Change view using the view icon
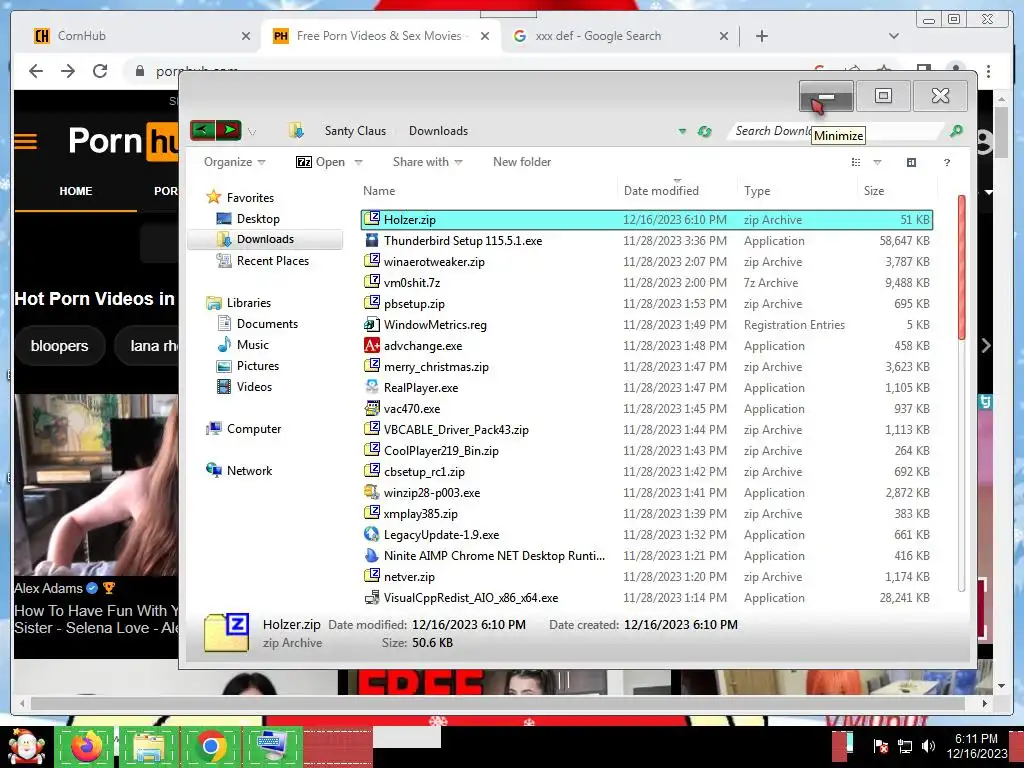 [856, 163]
